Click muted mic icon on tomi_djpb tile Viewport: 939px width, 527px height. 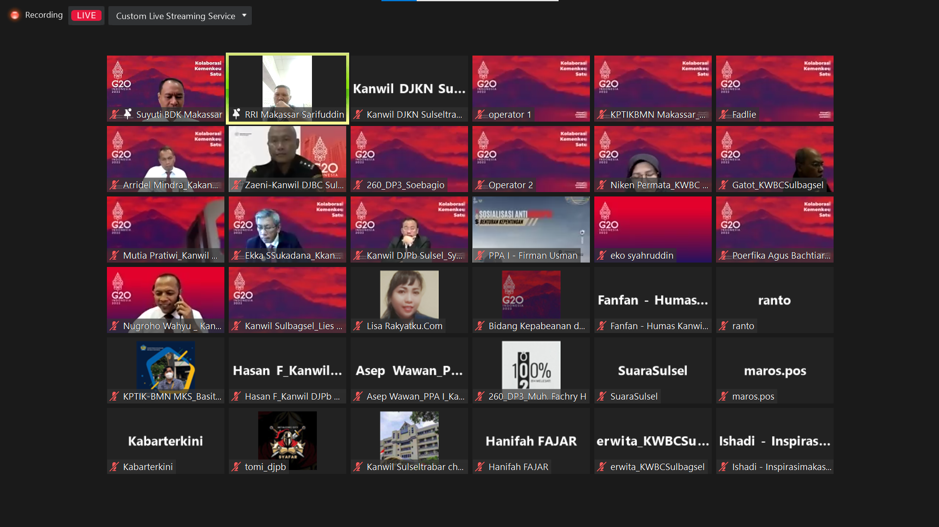tap(236, 467)
